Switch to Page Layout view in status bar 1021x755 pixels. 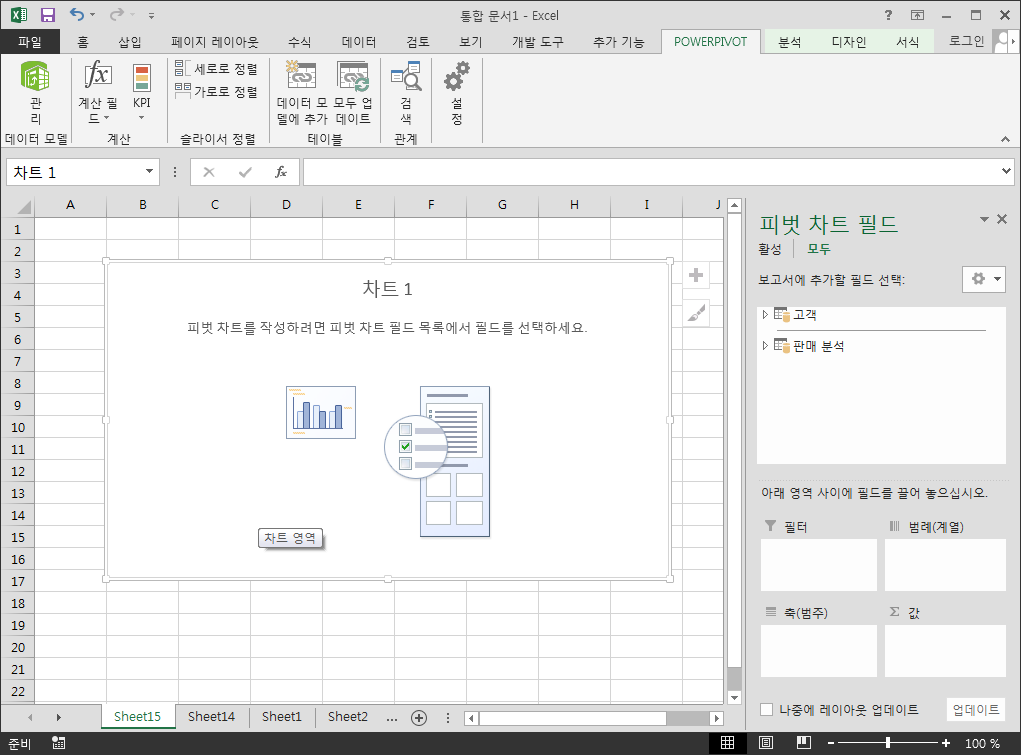click(766, 743)
